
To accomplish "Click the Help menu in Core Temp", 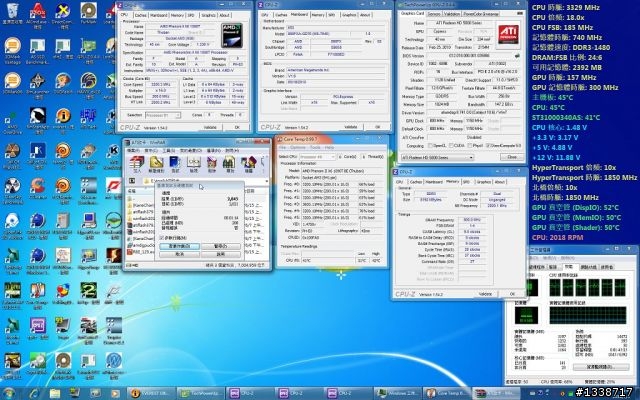I will click(x=329, y=147).
